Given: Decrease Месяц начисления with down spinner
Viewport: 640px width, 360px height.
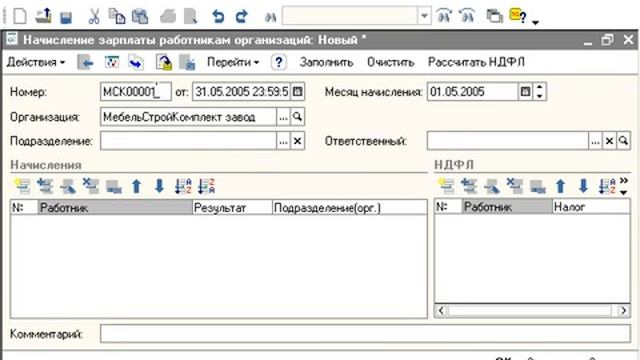Looking at the screenshot, I should point(539,96).
